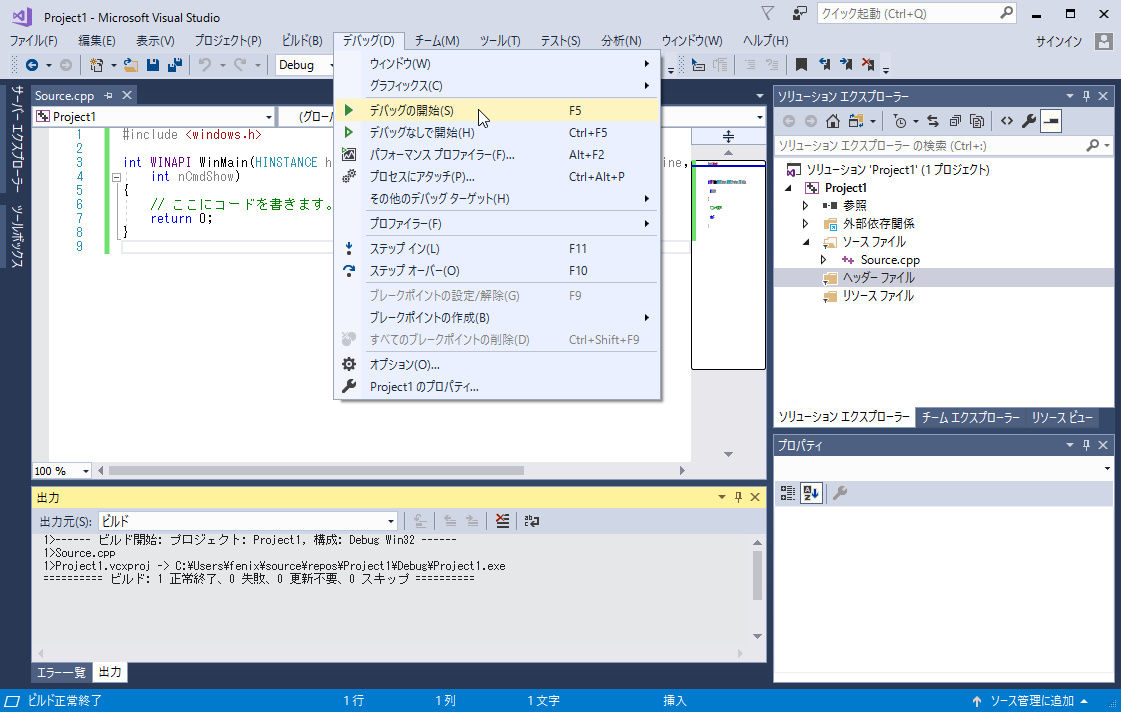Click the property pages wrench in the Properties panel
Viewport: 1121px width, 712px height.
tap(840, 493)
